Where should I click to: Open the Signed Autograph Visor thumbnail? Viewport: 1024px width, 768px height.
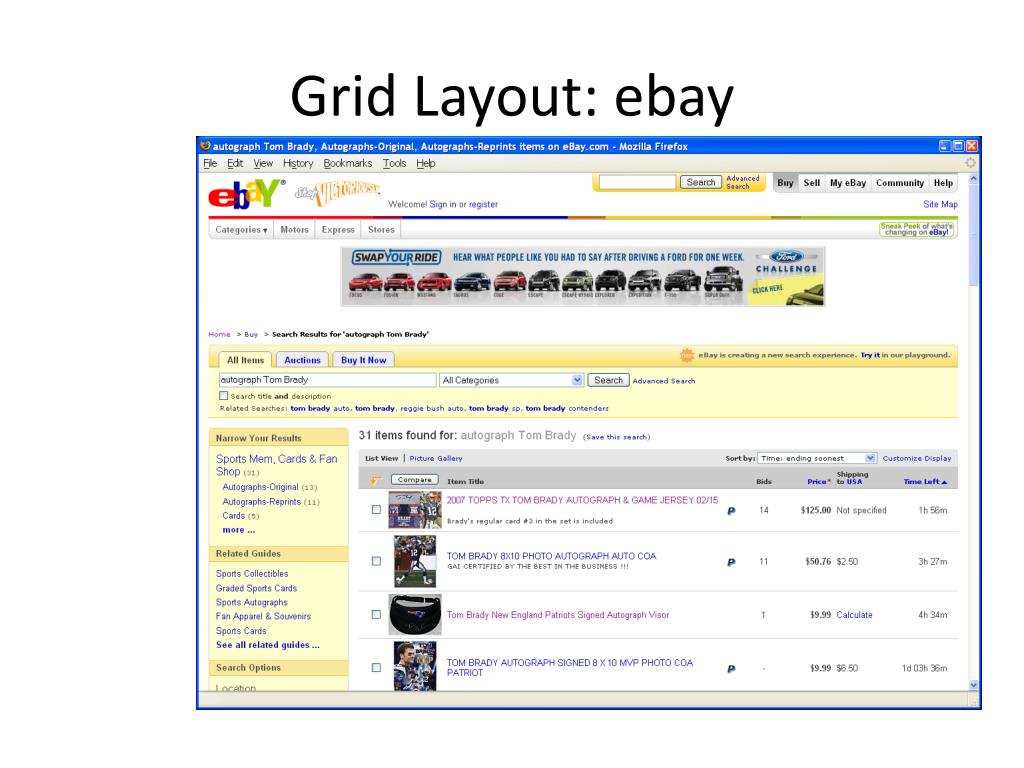point(415,615)
